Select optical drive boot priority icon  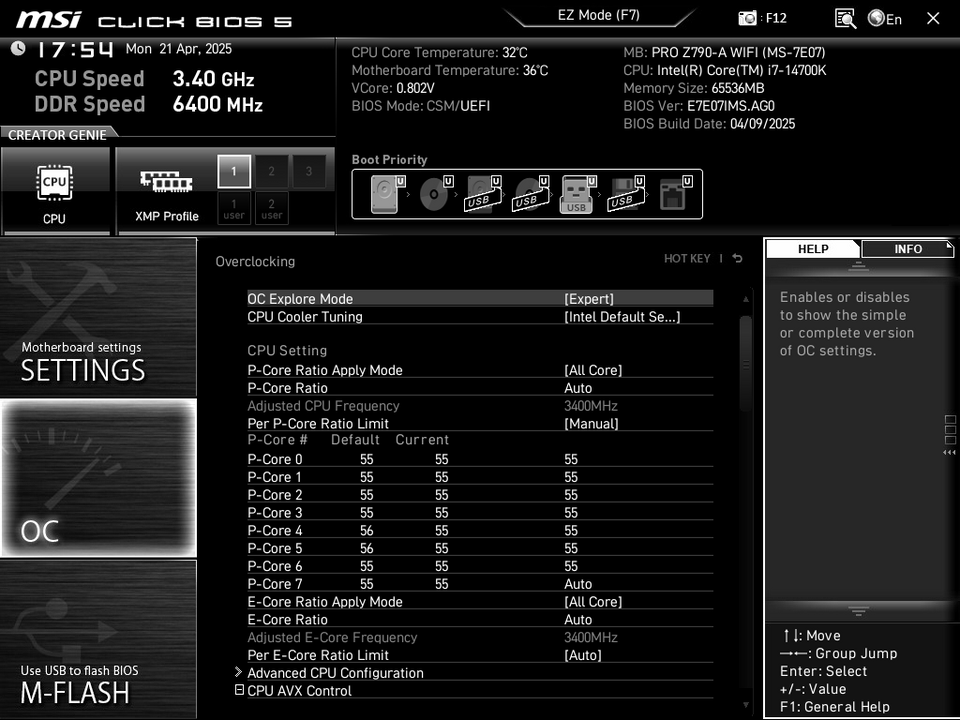click(435, 194)
